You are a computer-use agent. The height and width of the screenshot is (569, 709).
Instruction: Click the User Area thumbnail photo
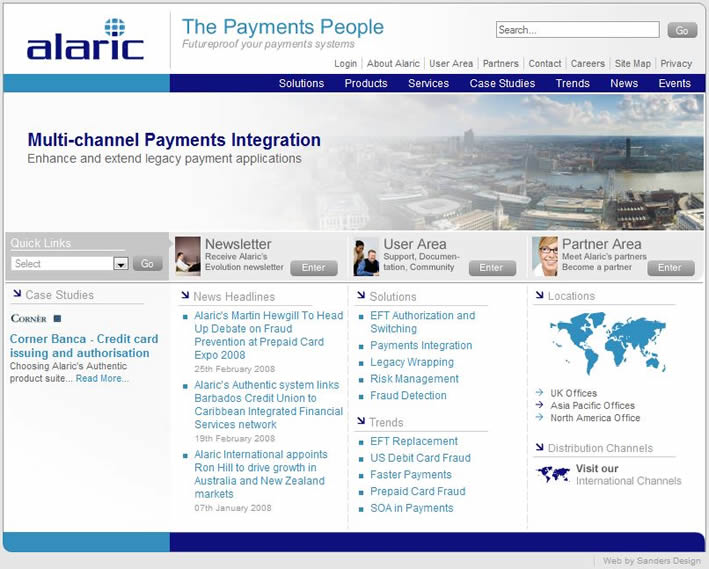pos(366,256)
